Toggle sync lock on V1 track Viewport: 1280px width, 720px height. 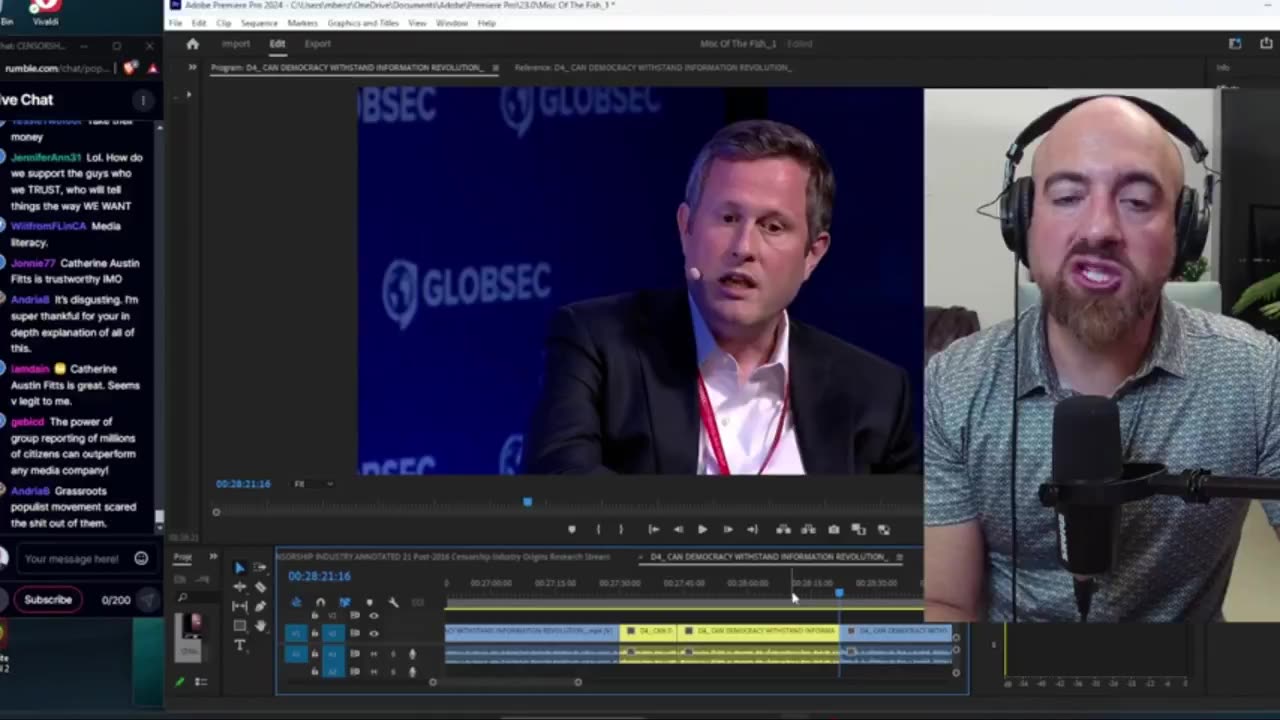coord(354,633)
